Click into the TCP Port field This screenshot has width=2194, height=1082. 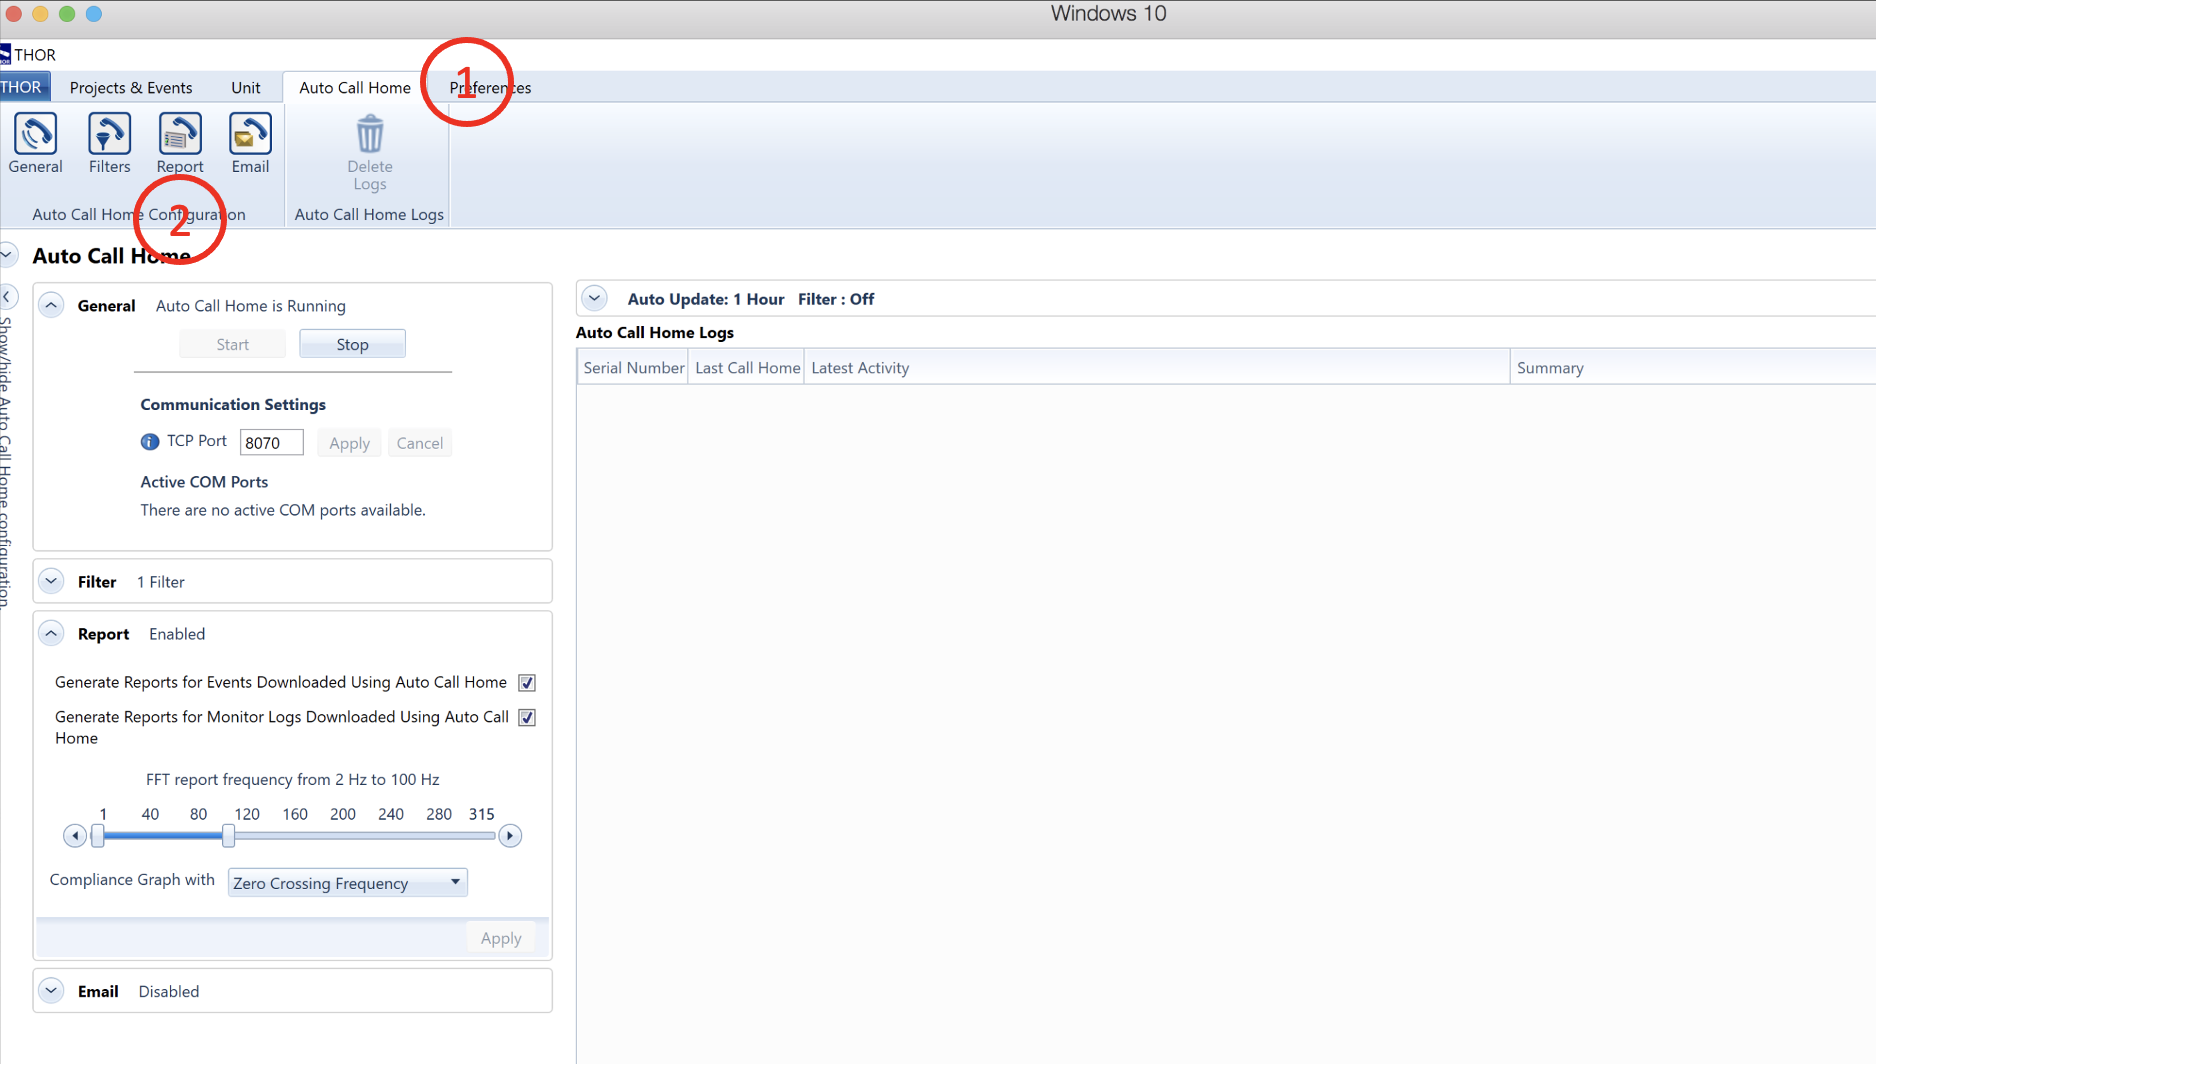click(x=271, y=443)
